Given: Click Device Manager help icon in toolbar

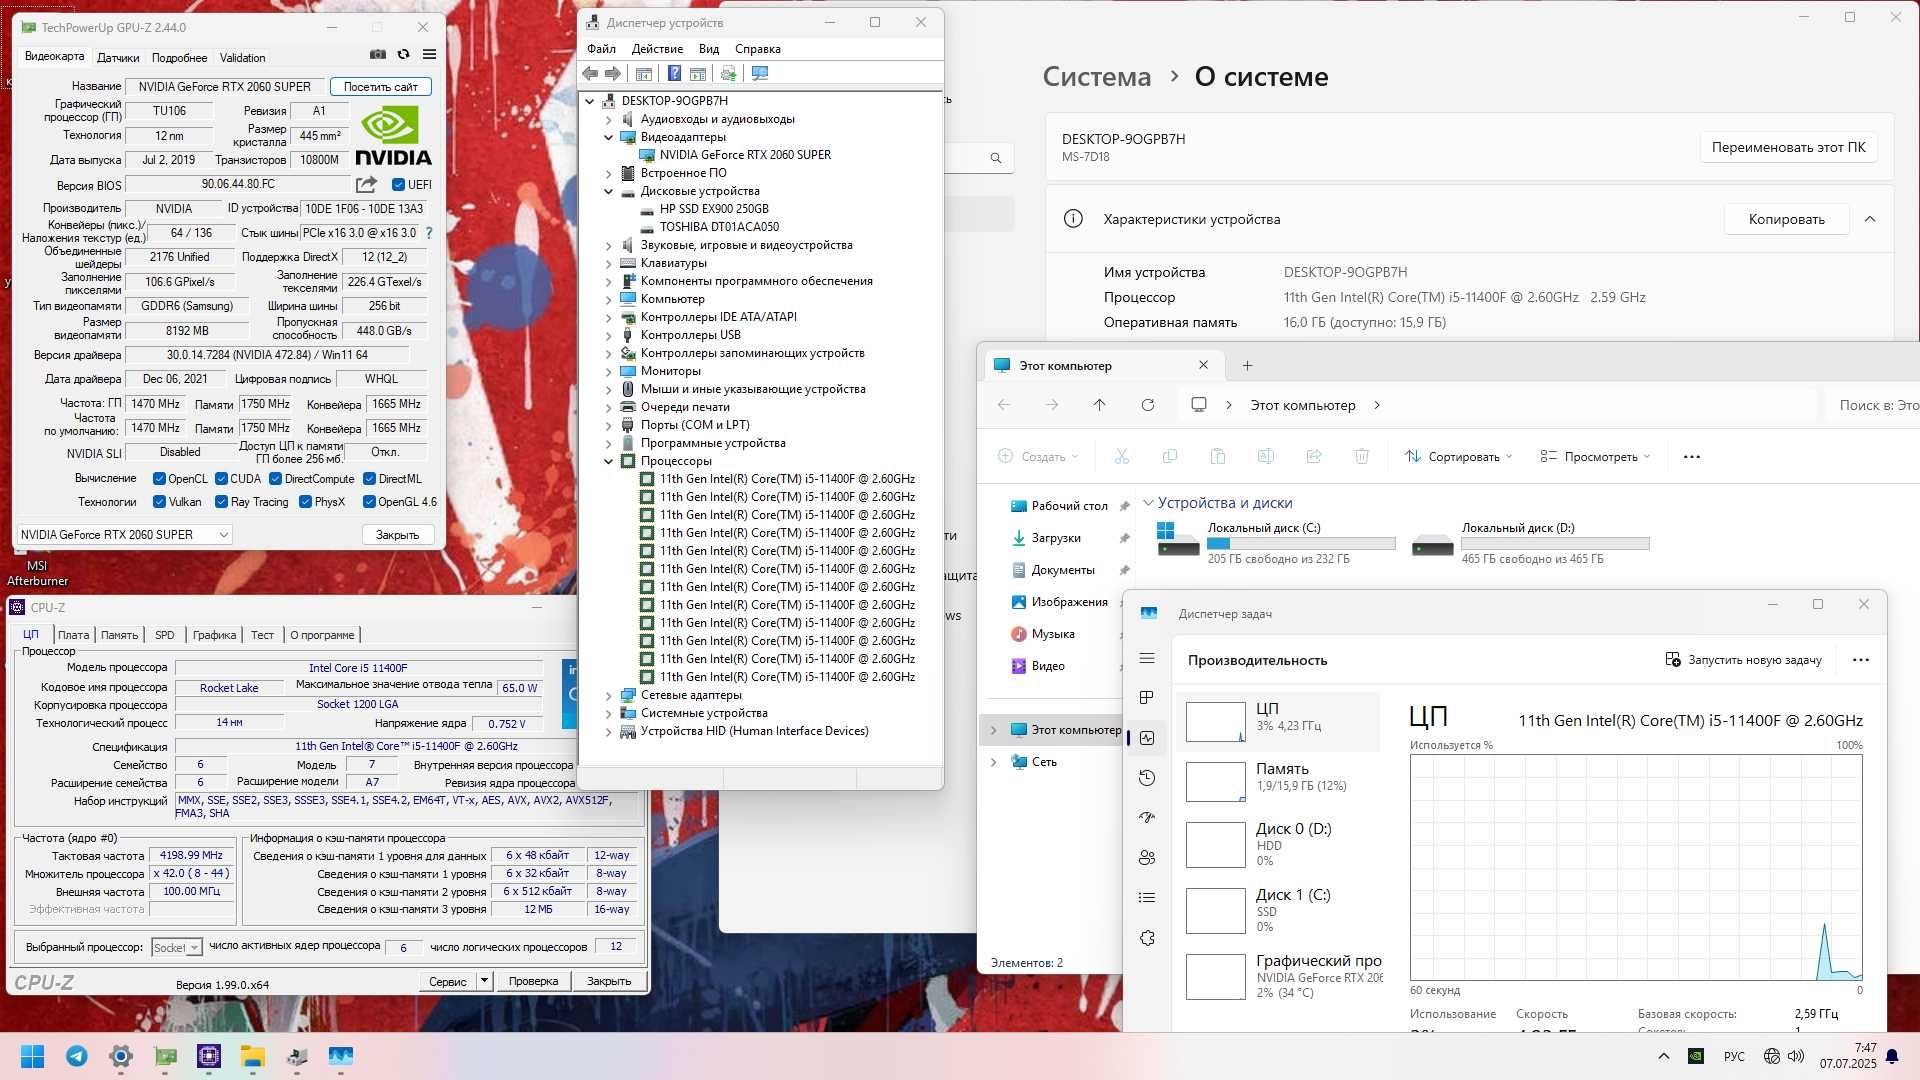Looking at the screenshot, I should click(674, 73).
